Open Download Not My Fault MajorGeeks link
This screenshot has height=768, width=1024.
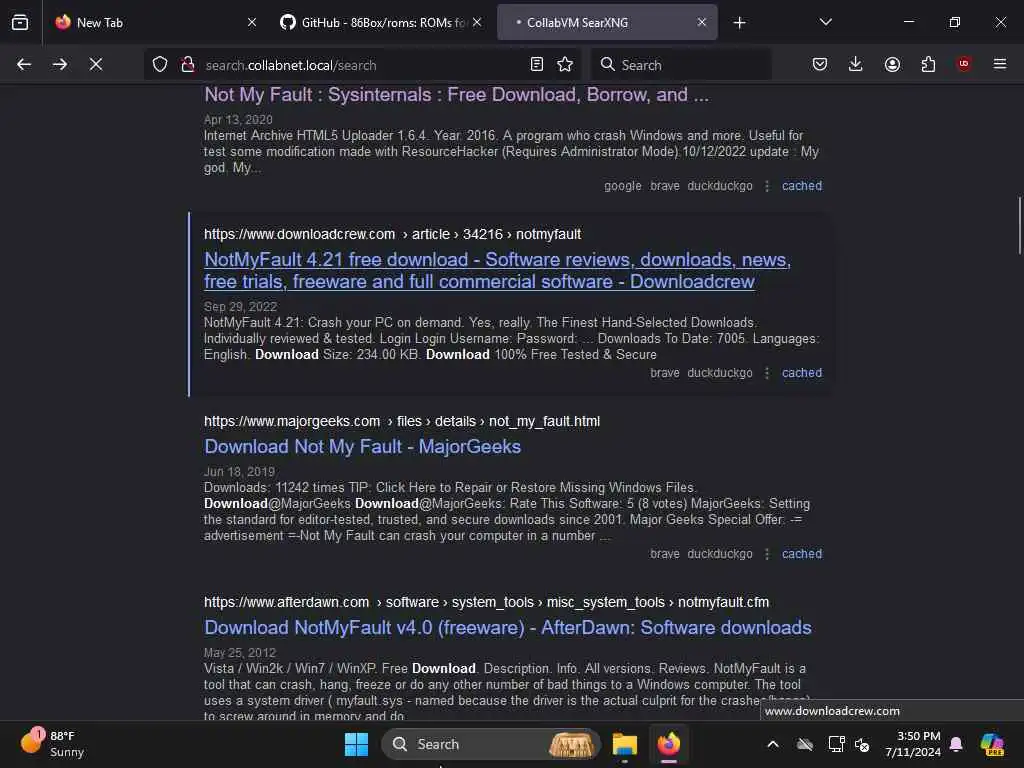(x=362, y=447)
